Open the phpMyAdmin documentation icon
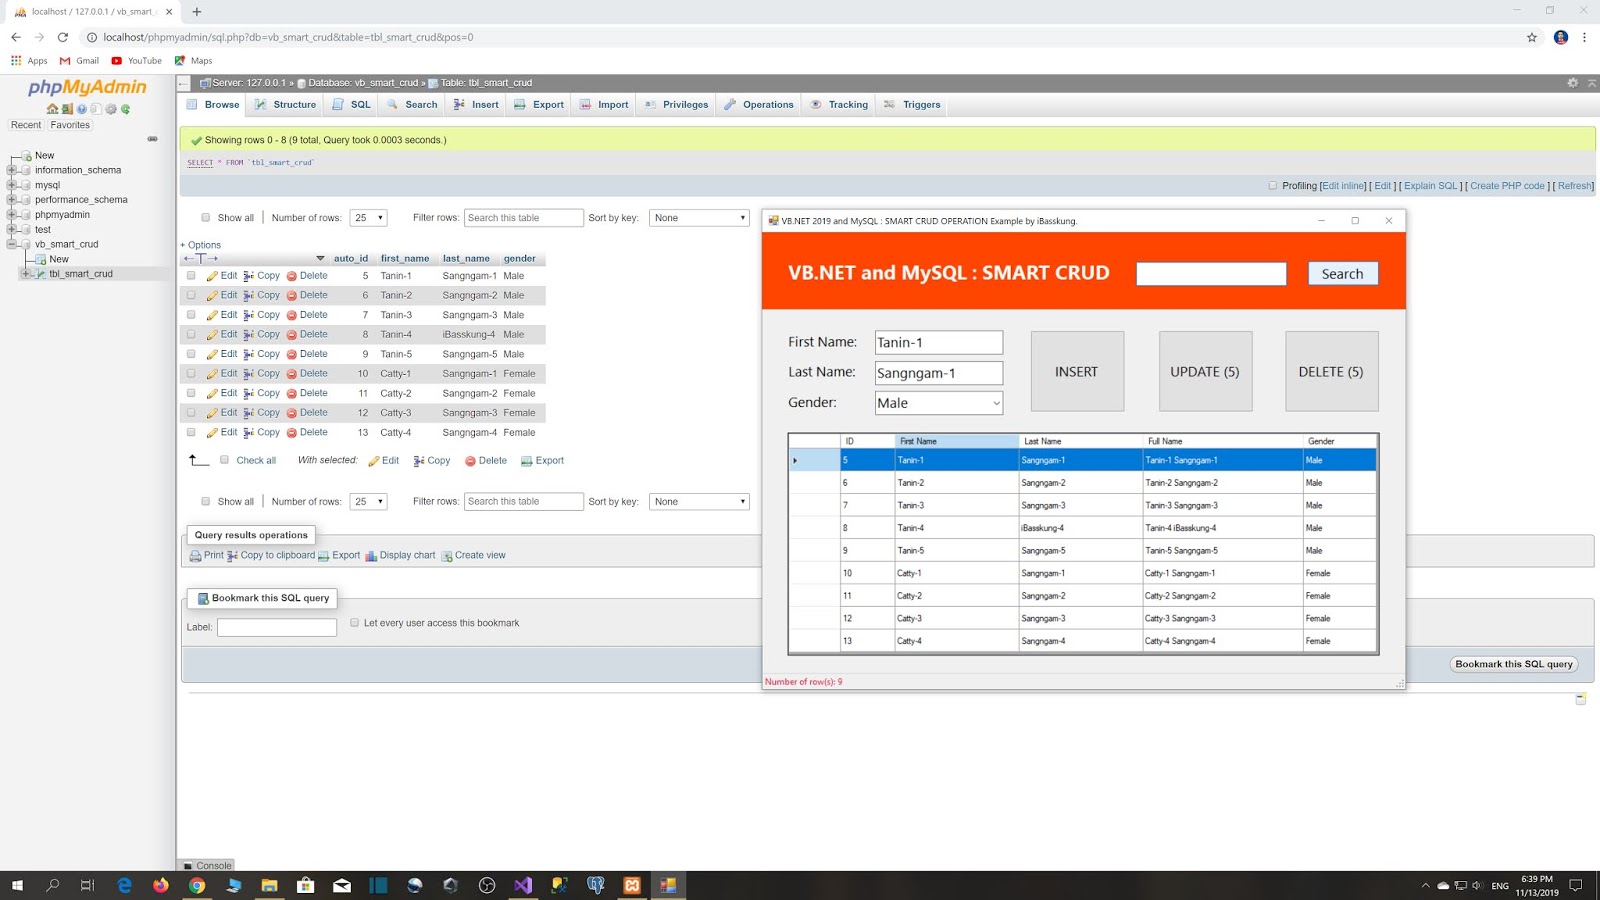Viewport: 1600px width, 900px height. click(82, 108)
